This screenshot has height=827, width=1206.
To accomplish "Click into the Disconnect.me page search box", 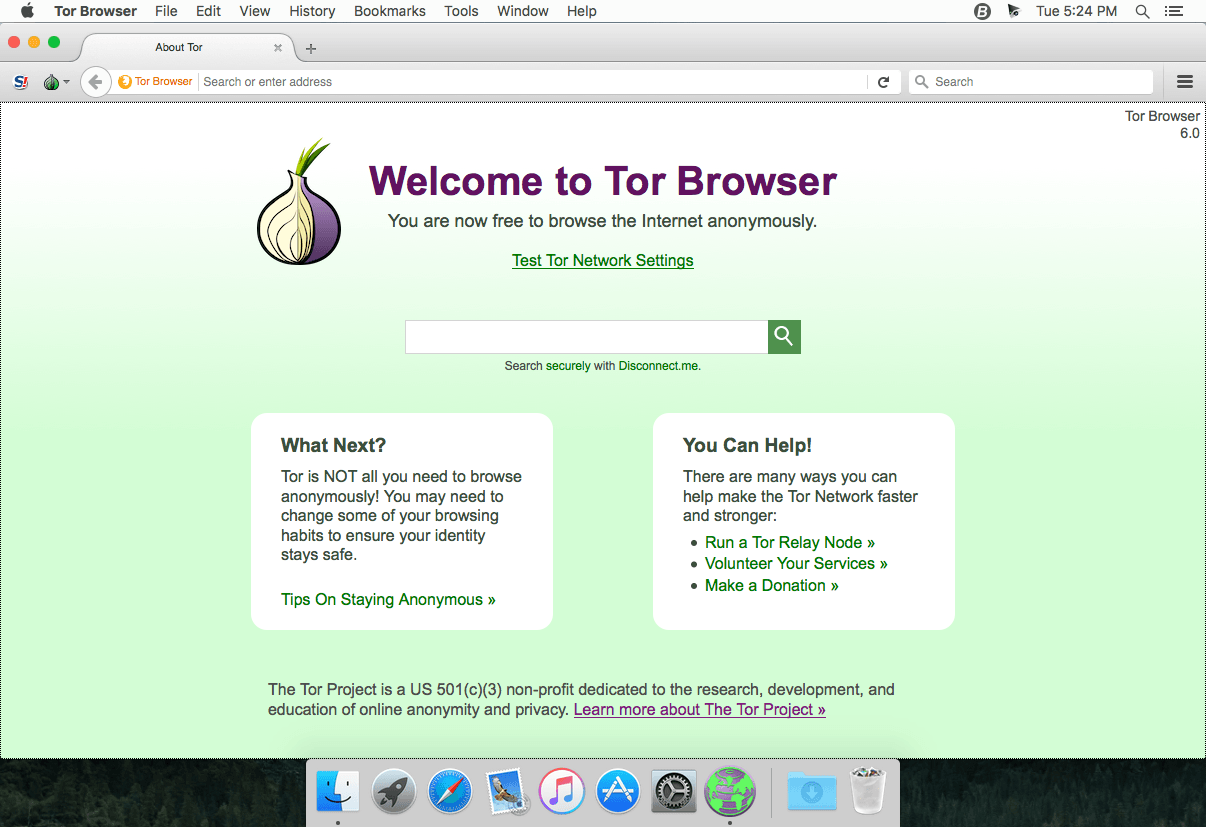I will click(586, 337).
